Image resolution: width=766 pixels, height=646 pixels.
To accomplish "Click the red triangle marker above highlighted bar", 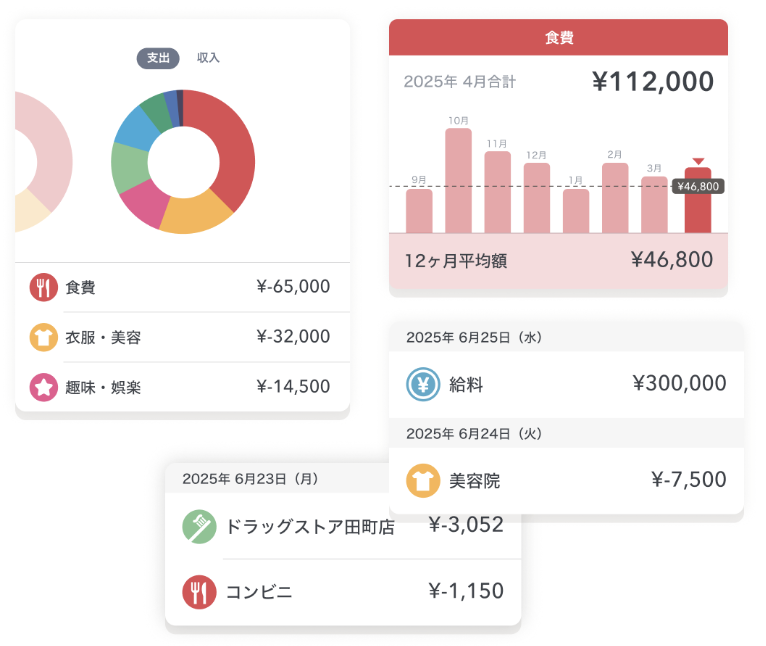I will pyautogui.click(x=698, y=160).
